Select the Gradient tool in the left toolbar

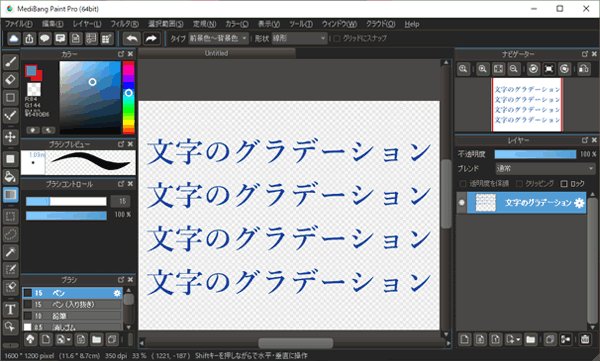point(10,194)
